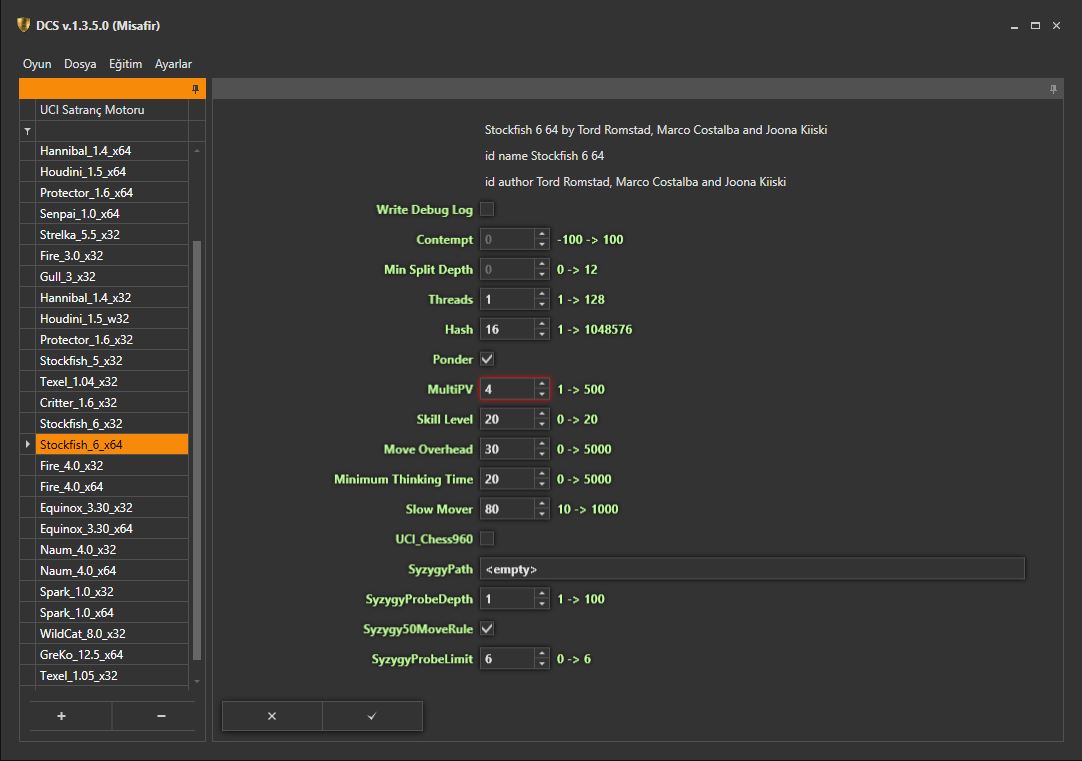Pin the engine list panel
Screen dimensions: 1082x761
click(x=195, y=89)
